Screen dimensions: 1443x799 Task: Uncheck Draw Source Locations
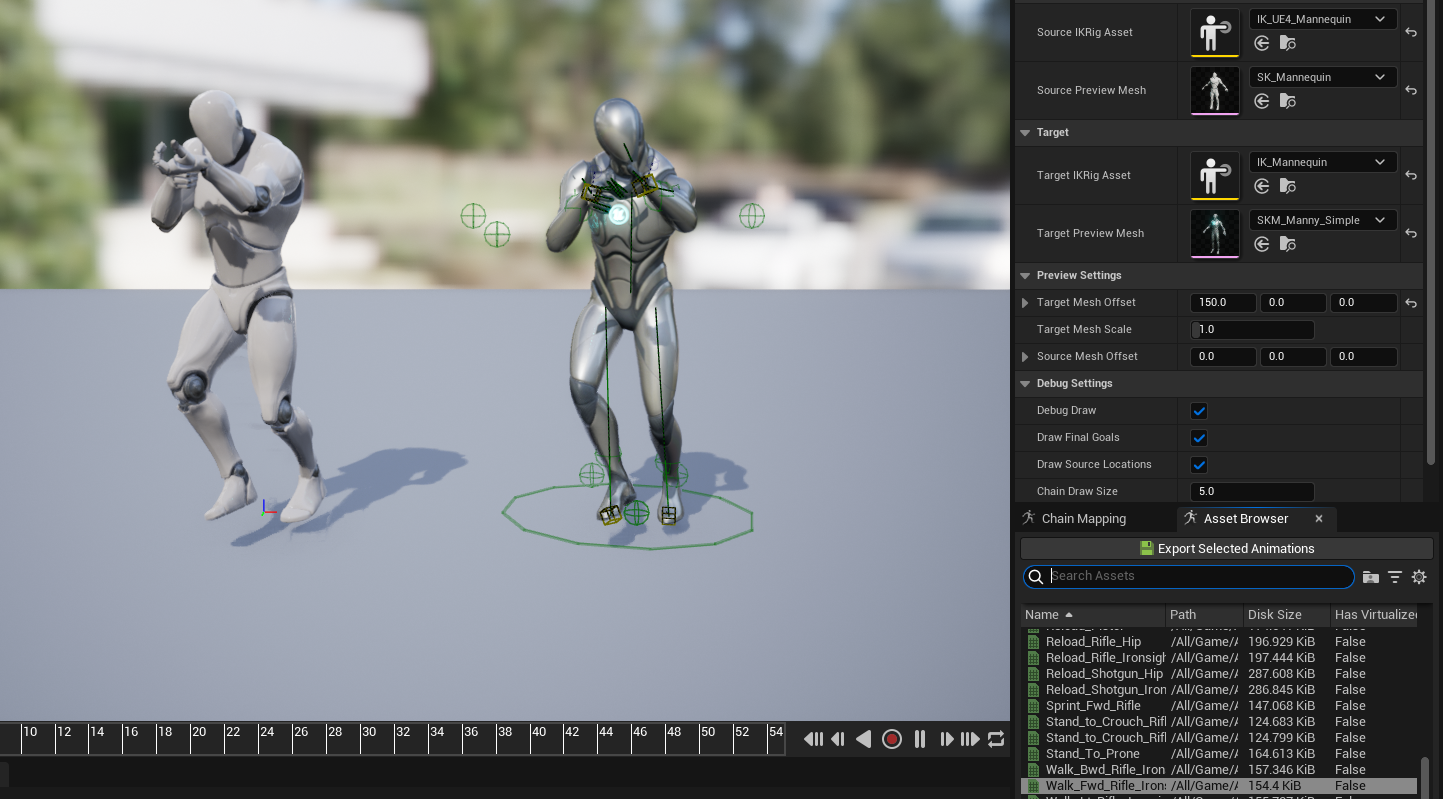tap(1198, 464)
